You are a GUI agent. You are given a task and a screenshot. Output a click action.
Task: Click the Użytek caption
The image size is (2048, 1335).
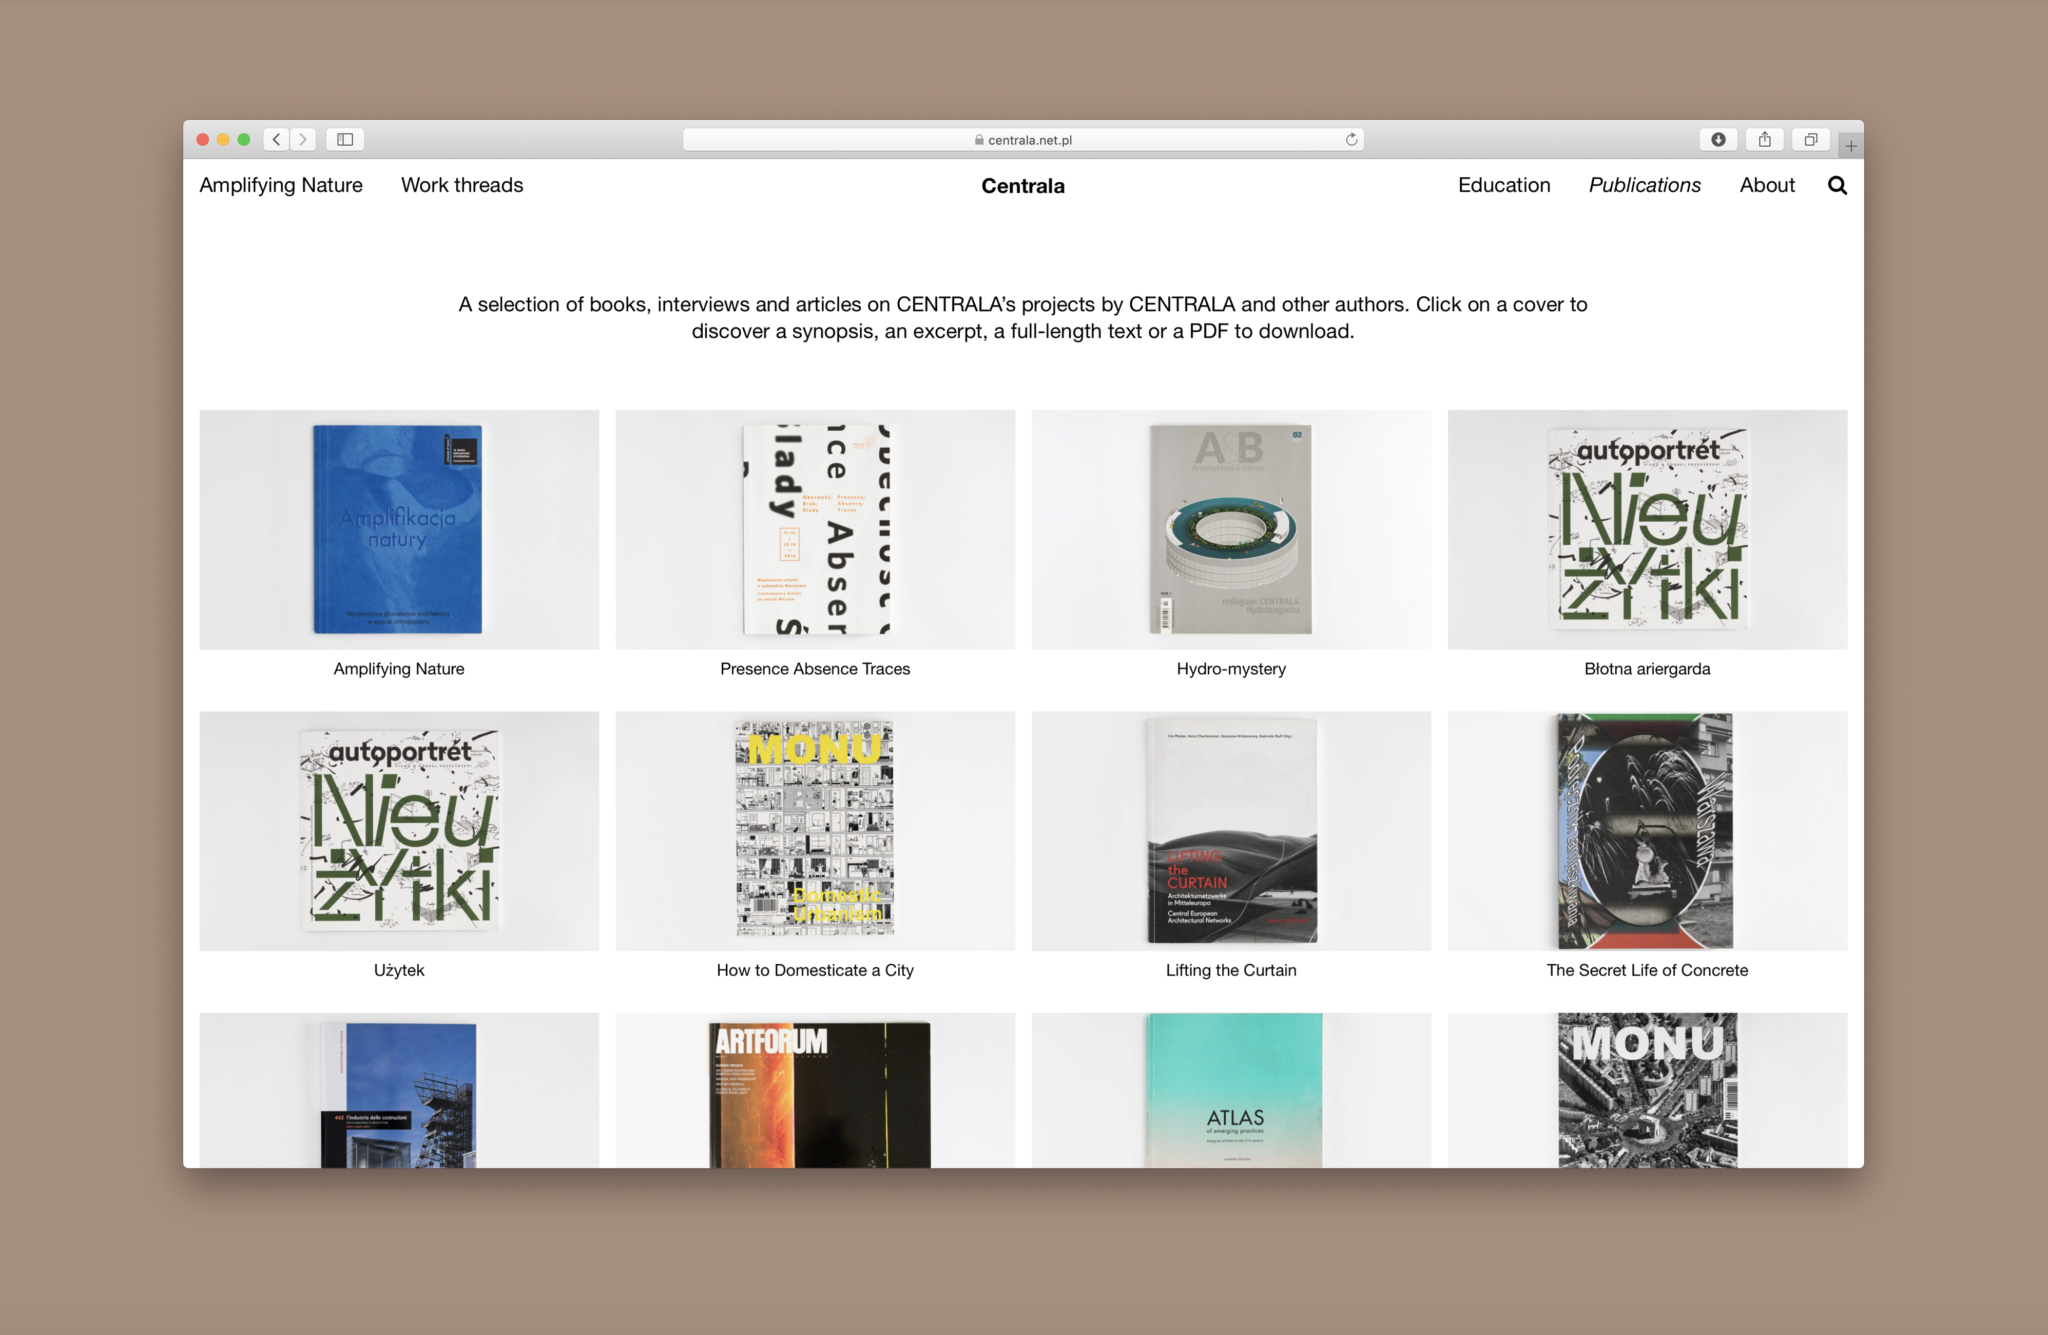[x=399, y=970]
